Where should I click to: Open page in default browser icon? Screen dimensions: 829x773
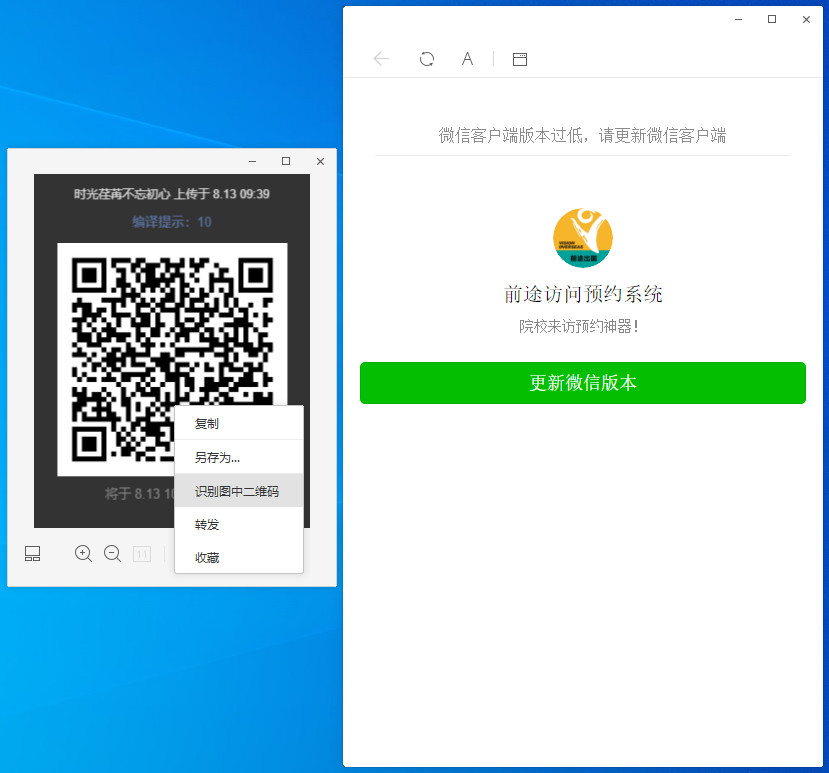520,59
